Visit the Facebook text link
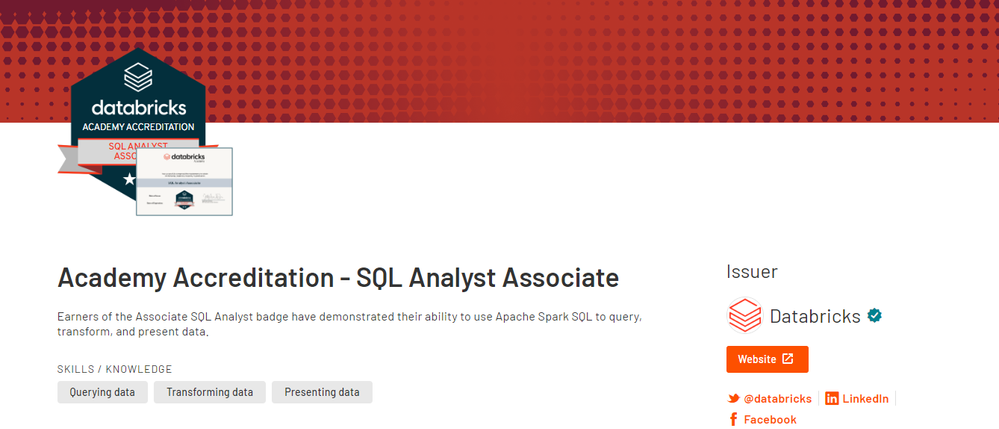Viewport: 999px width, 429px height. click(770, 420)
